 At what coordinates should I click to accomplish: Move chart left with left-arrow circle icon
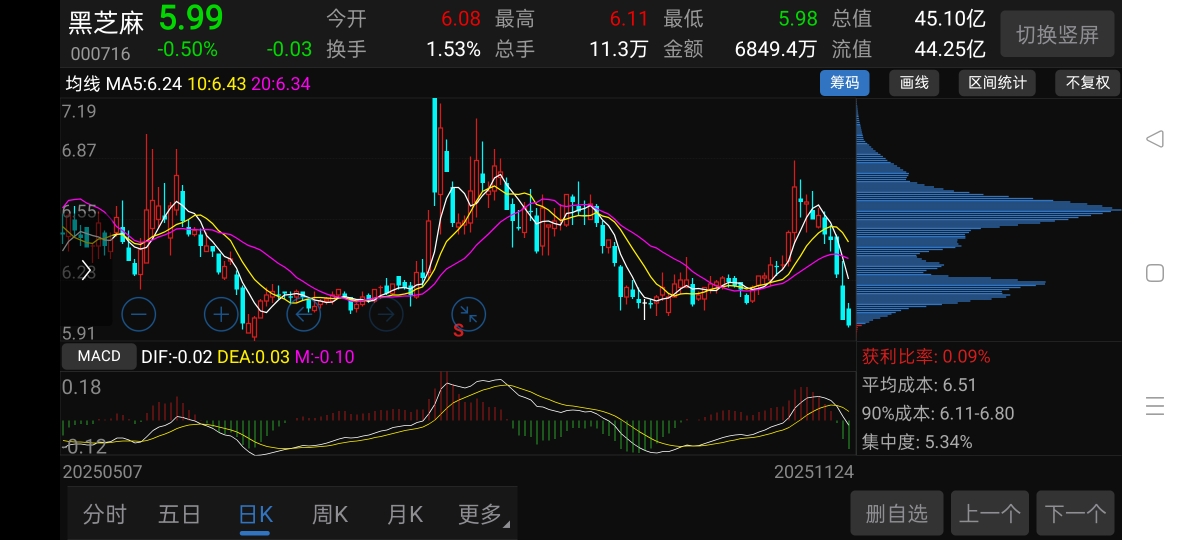(x=304, y=314)
